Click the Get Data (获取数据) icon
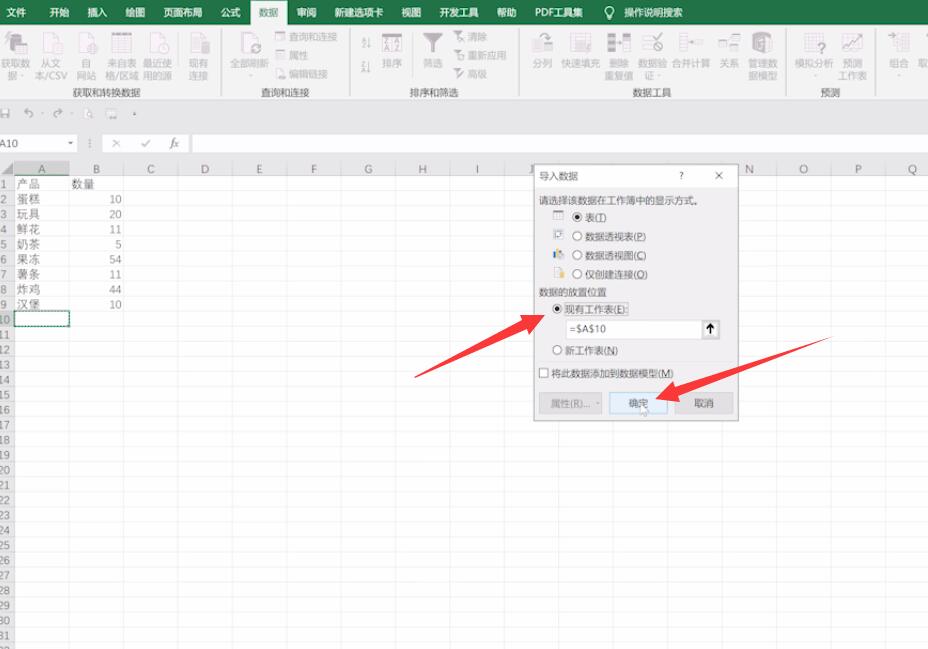928x649 pixels. (15, 44)
